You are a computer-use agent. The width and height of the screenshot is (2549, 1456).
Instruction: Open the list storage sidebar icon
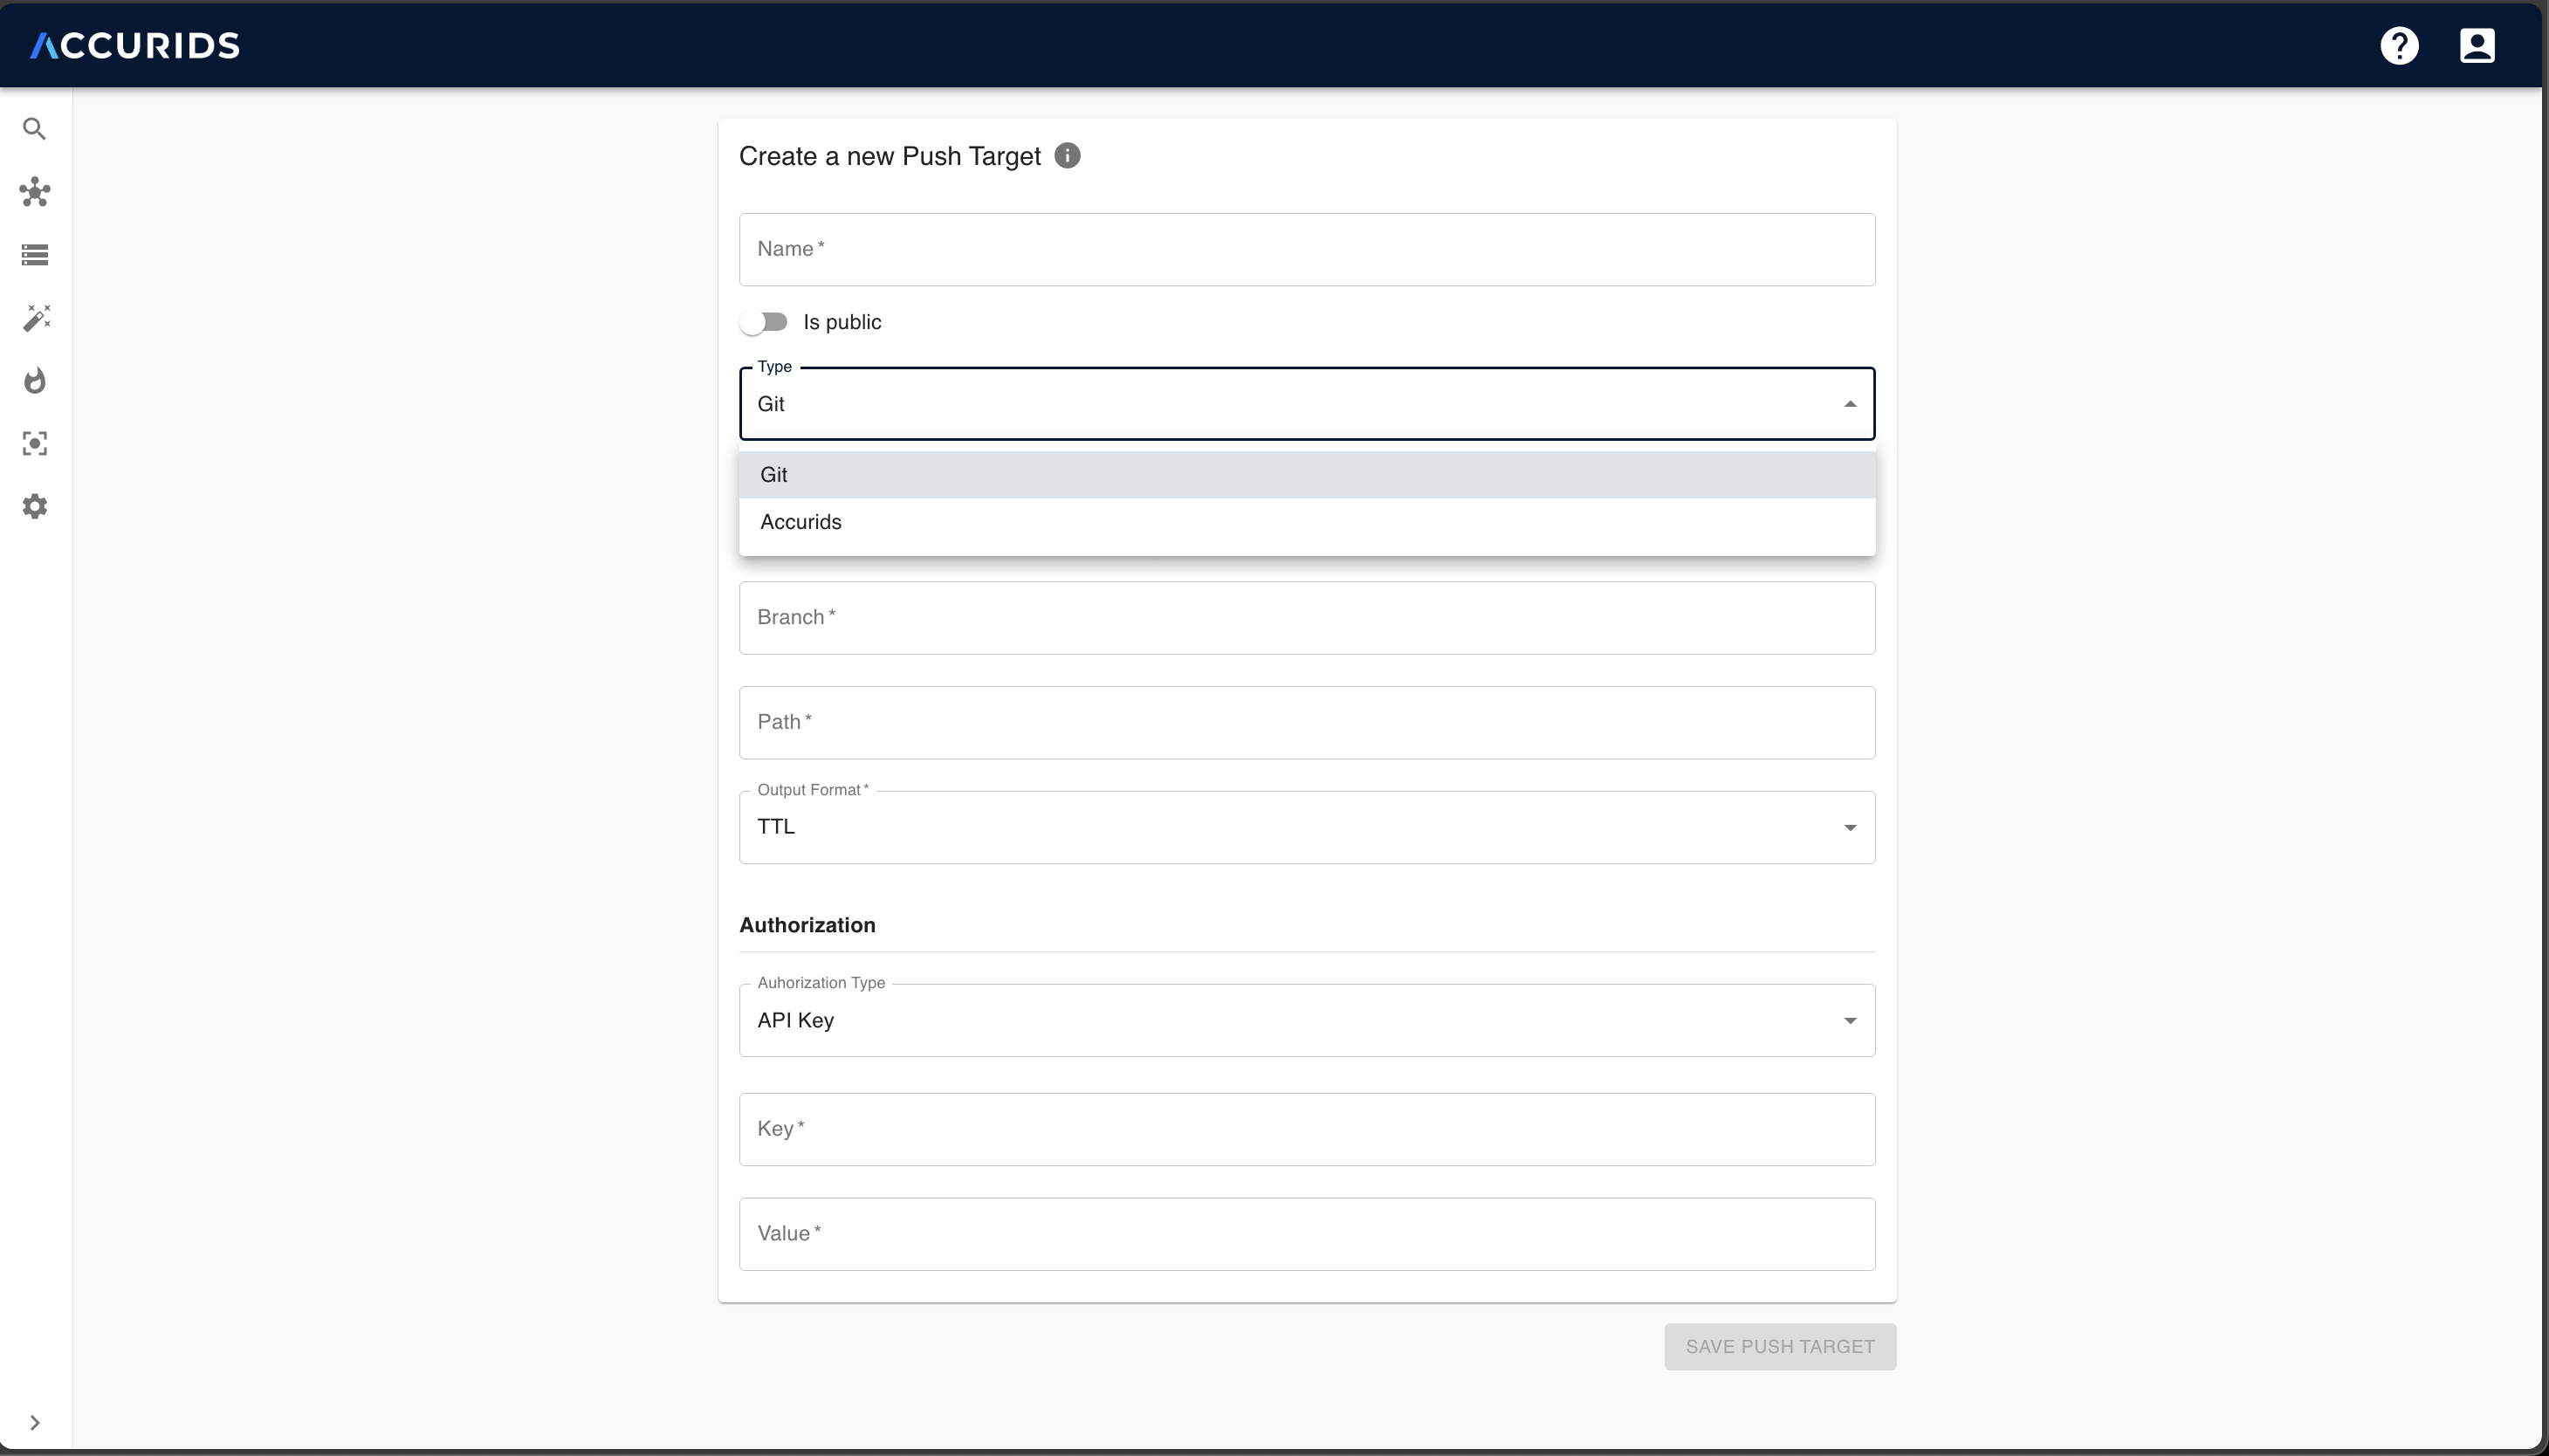(35, 255)
